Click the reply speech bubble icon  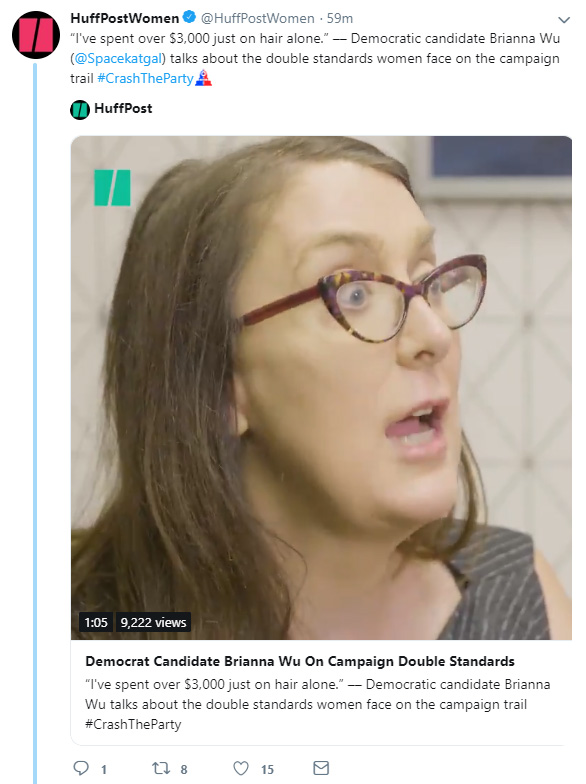81,768
